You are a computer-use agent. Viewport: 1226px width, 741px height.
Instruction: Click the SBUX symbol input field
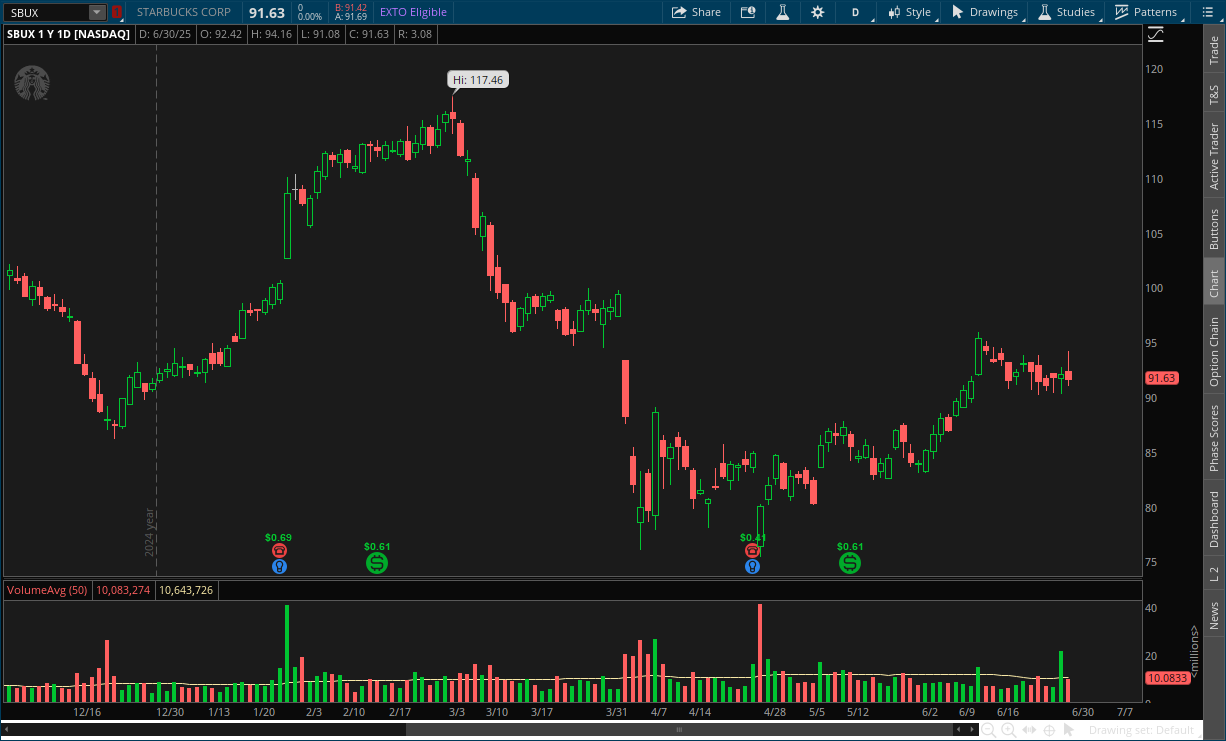point(46,12)
